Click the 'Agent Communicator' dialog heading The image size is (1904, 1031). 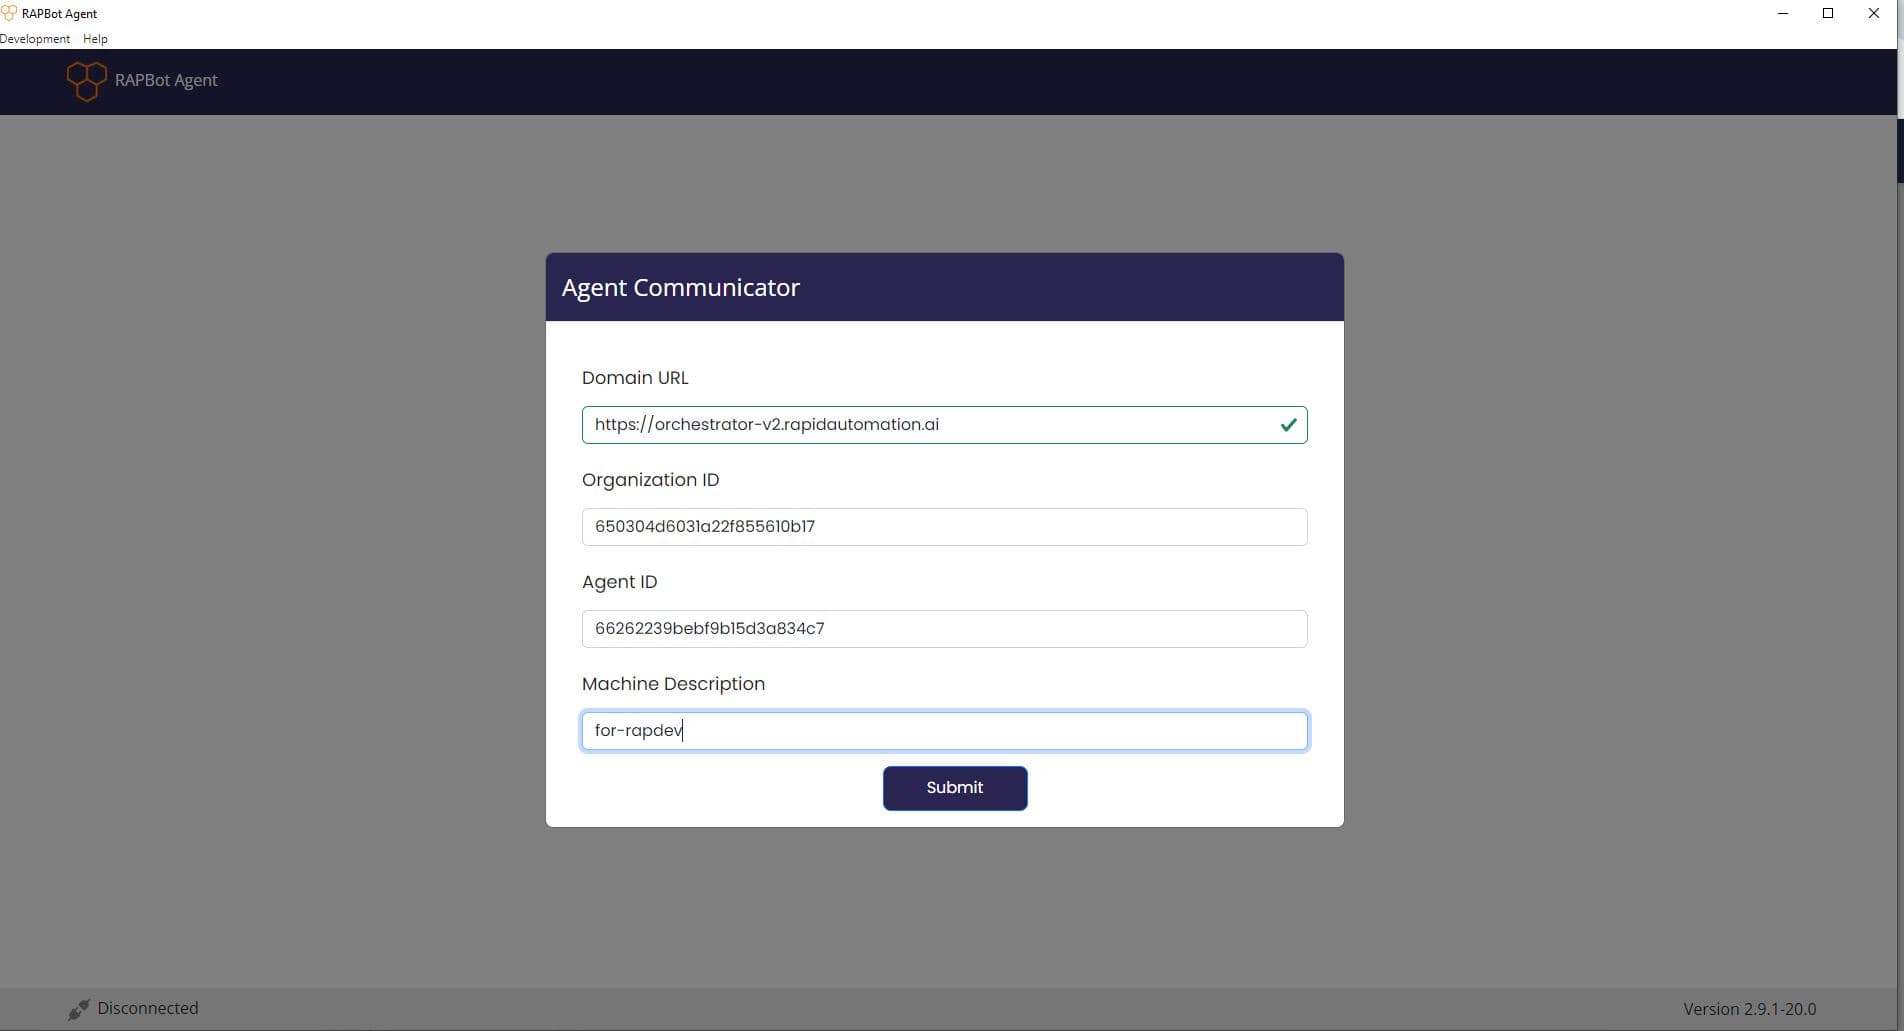(x=681, y=288)
